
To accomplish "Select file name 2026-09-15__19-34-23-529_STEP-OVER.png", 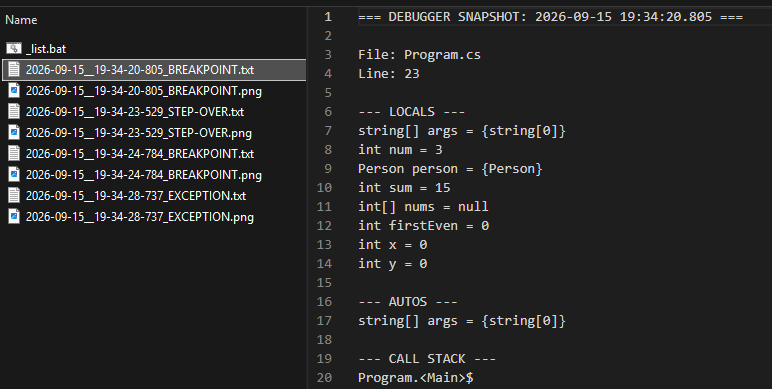I will tap(139, 133).
